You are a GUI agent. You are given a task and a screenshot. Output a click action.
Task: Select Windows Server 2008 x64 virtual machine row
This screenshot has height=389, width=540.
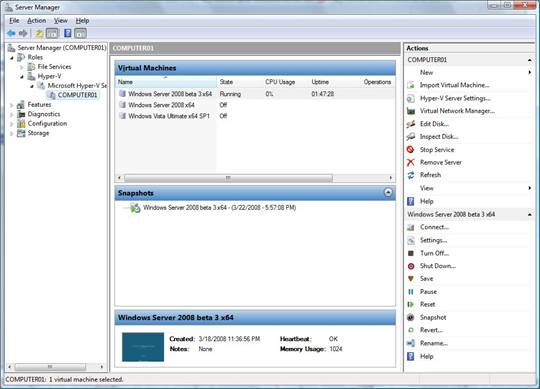(x=255, y=105)
